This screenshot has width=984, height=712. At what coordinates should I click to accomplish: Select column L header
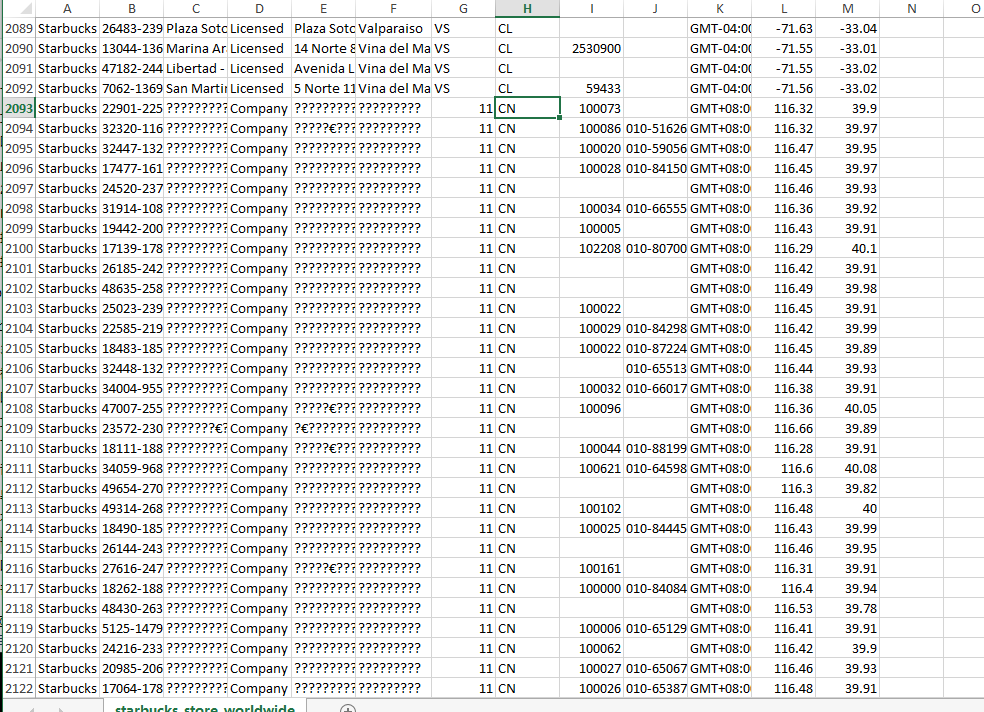pos(783,8)
